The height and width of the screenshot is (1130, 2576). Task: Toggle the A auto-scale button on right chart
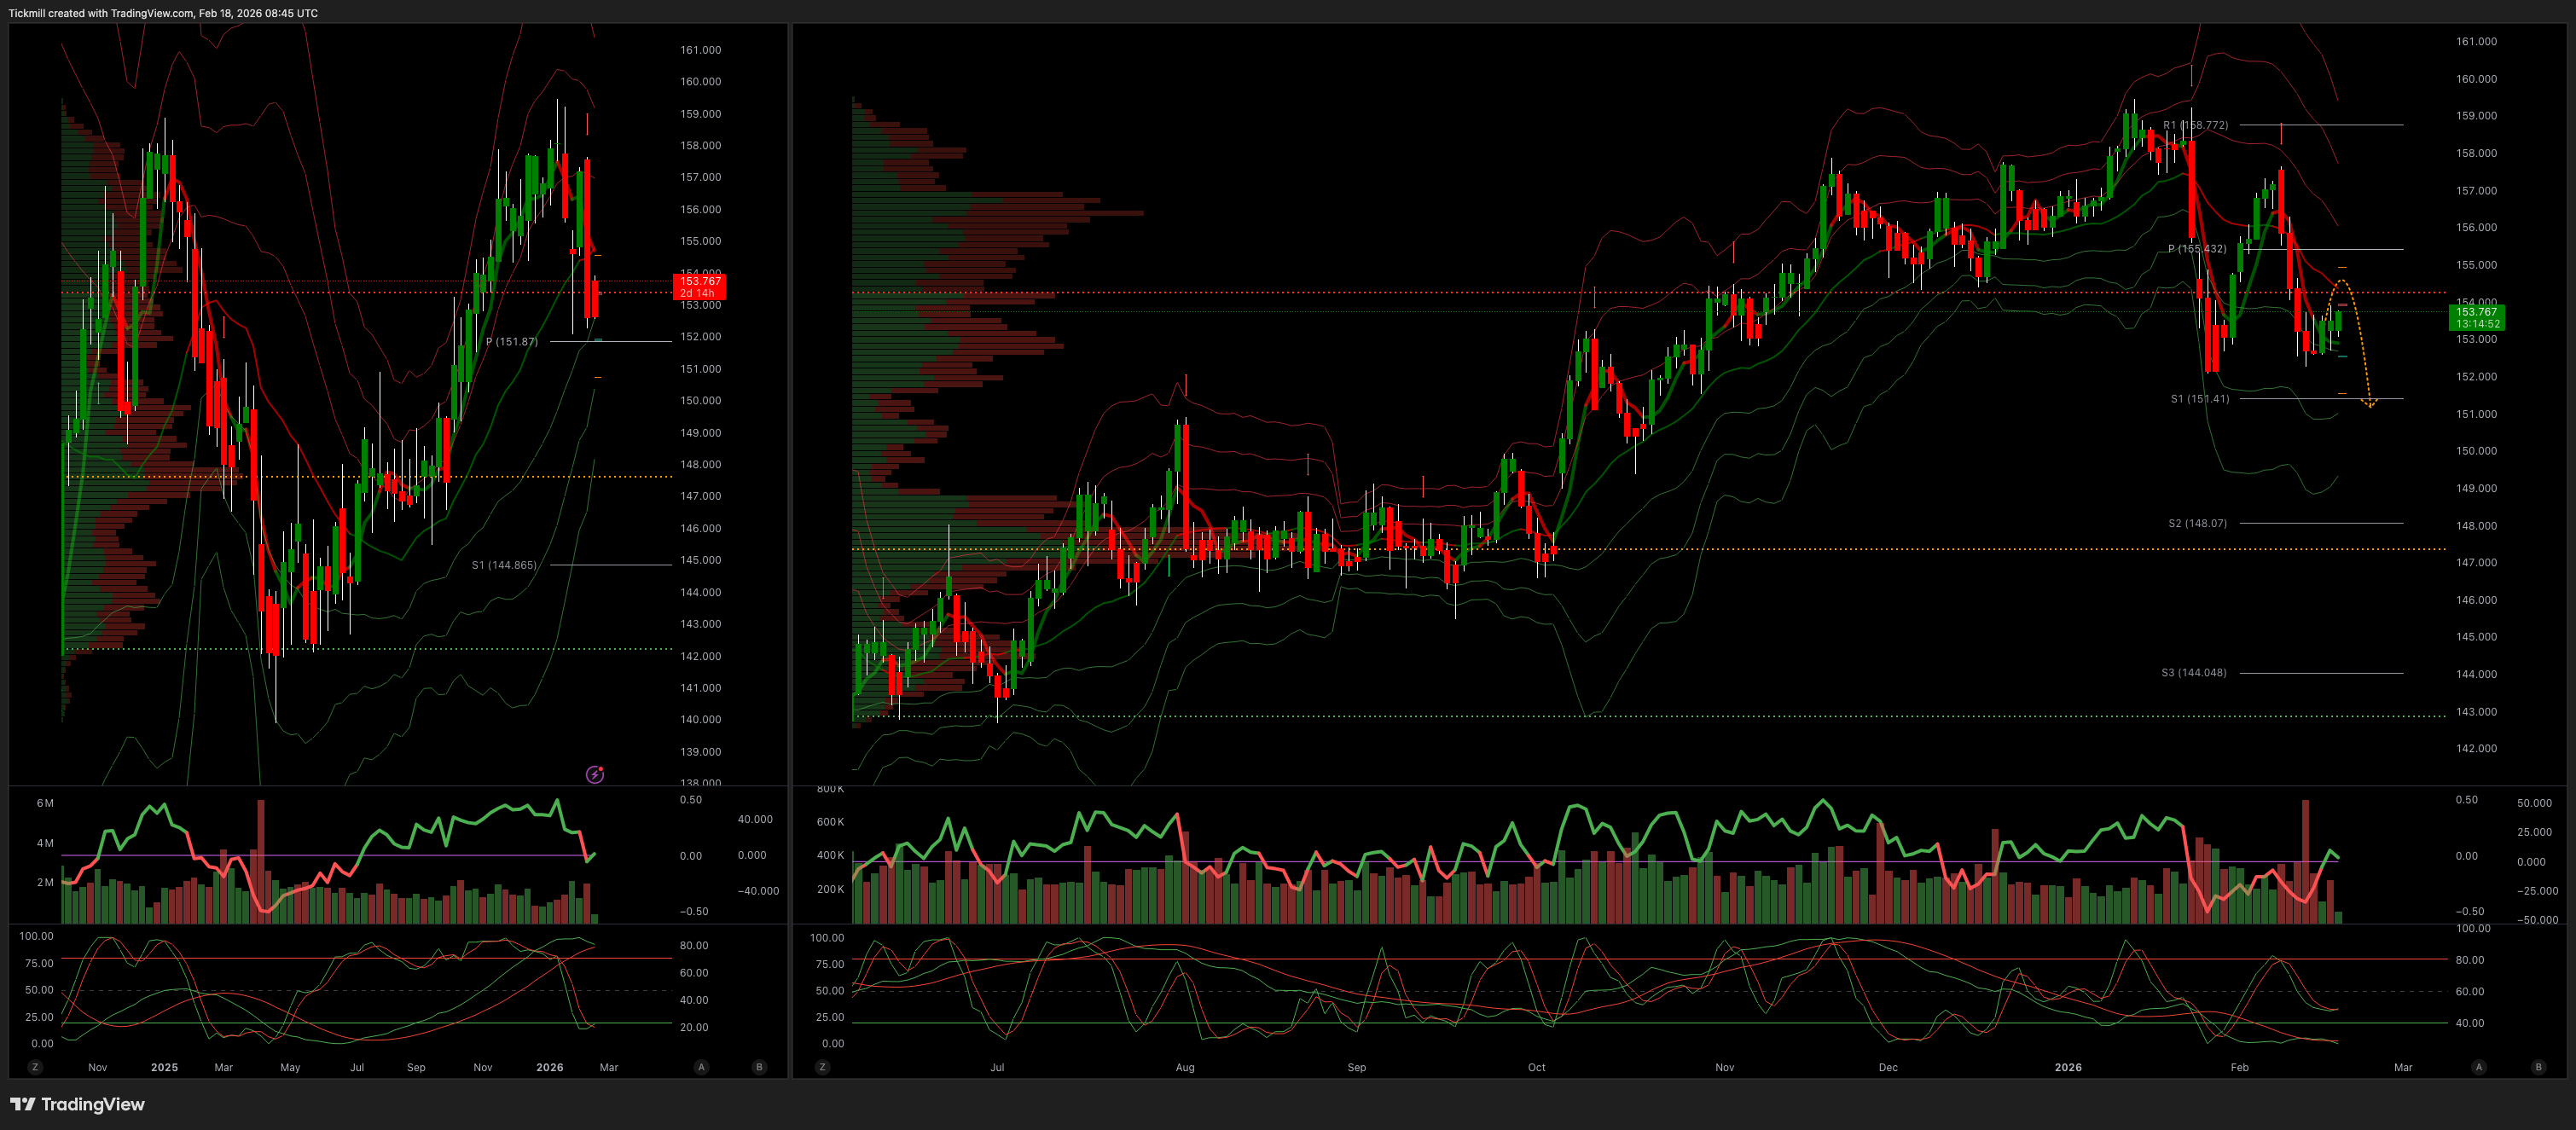pos(2478,1067)
